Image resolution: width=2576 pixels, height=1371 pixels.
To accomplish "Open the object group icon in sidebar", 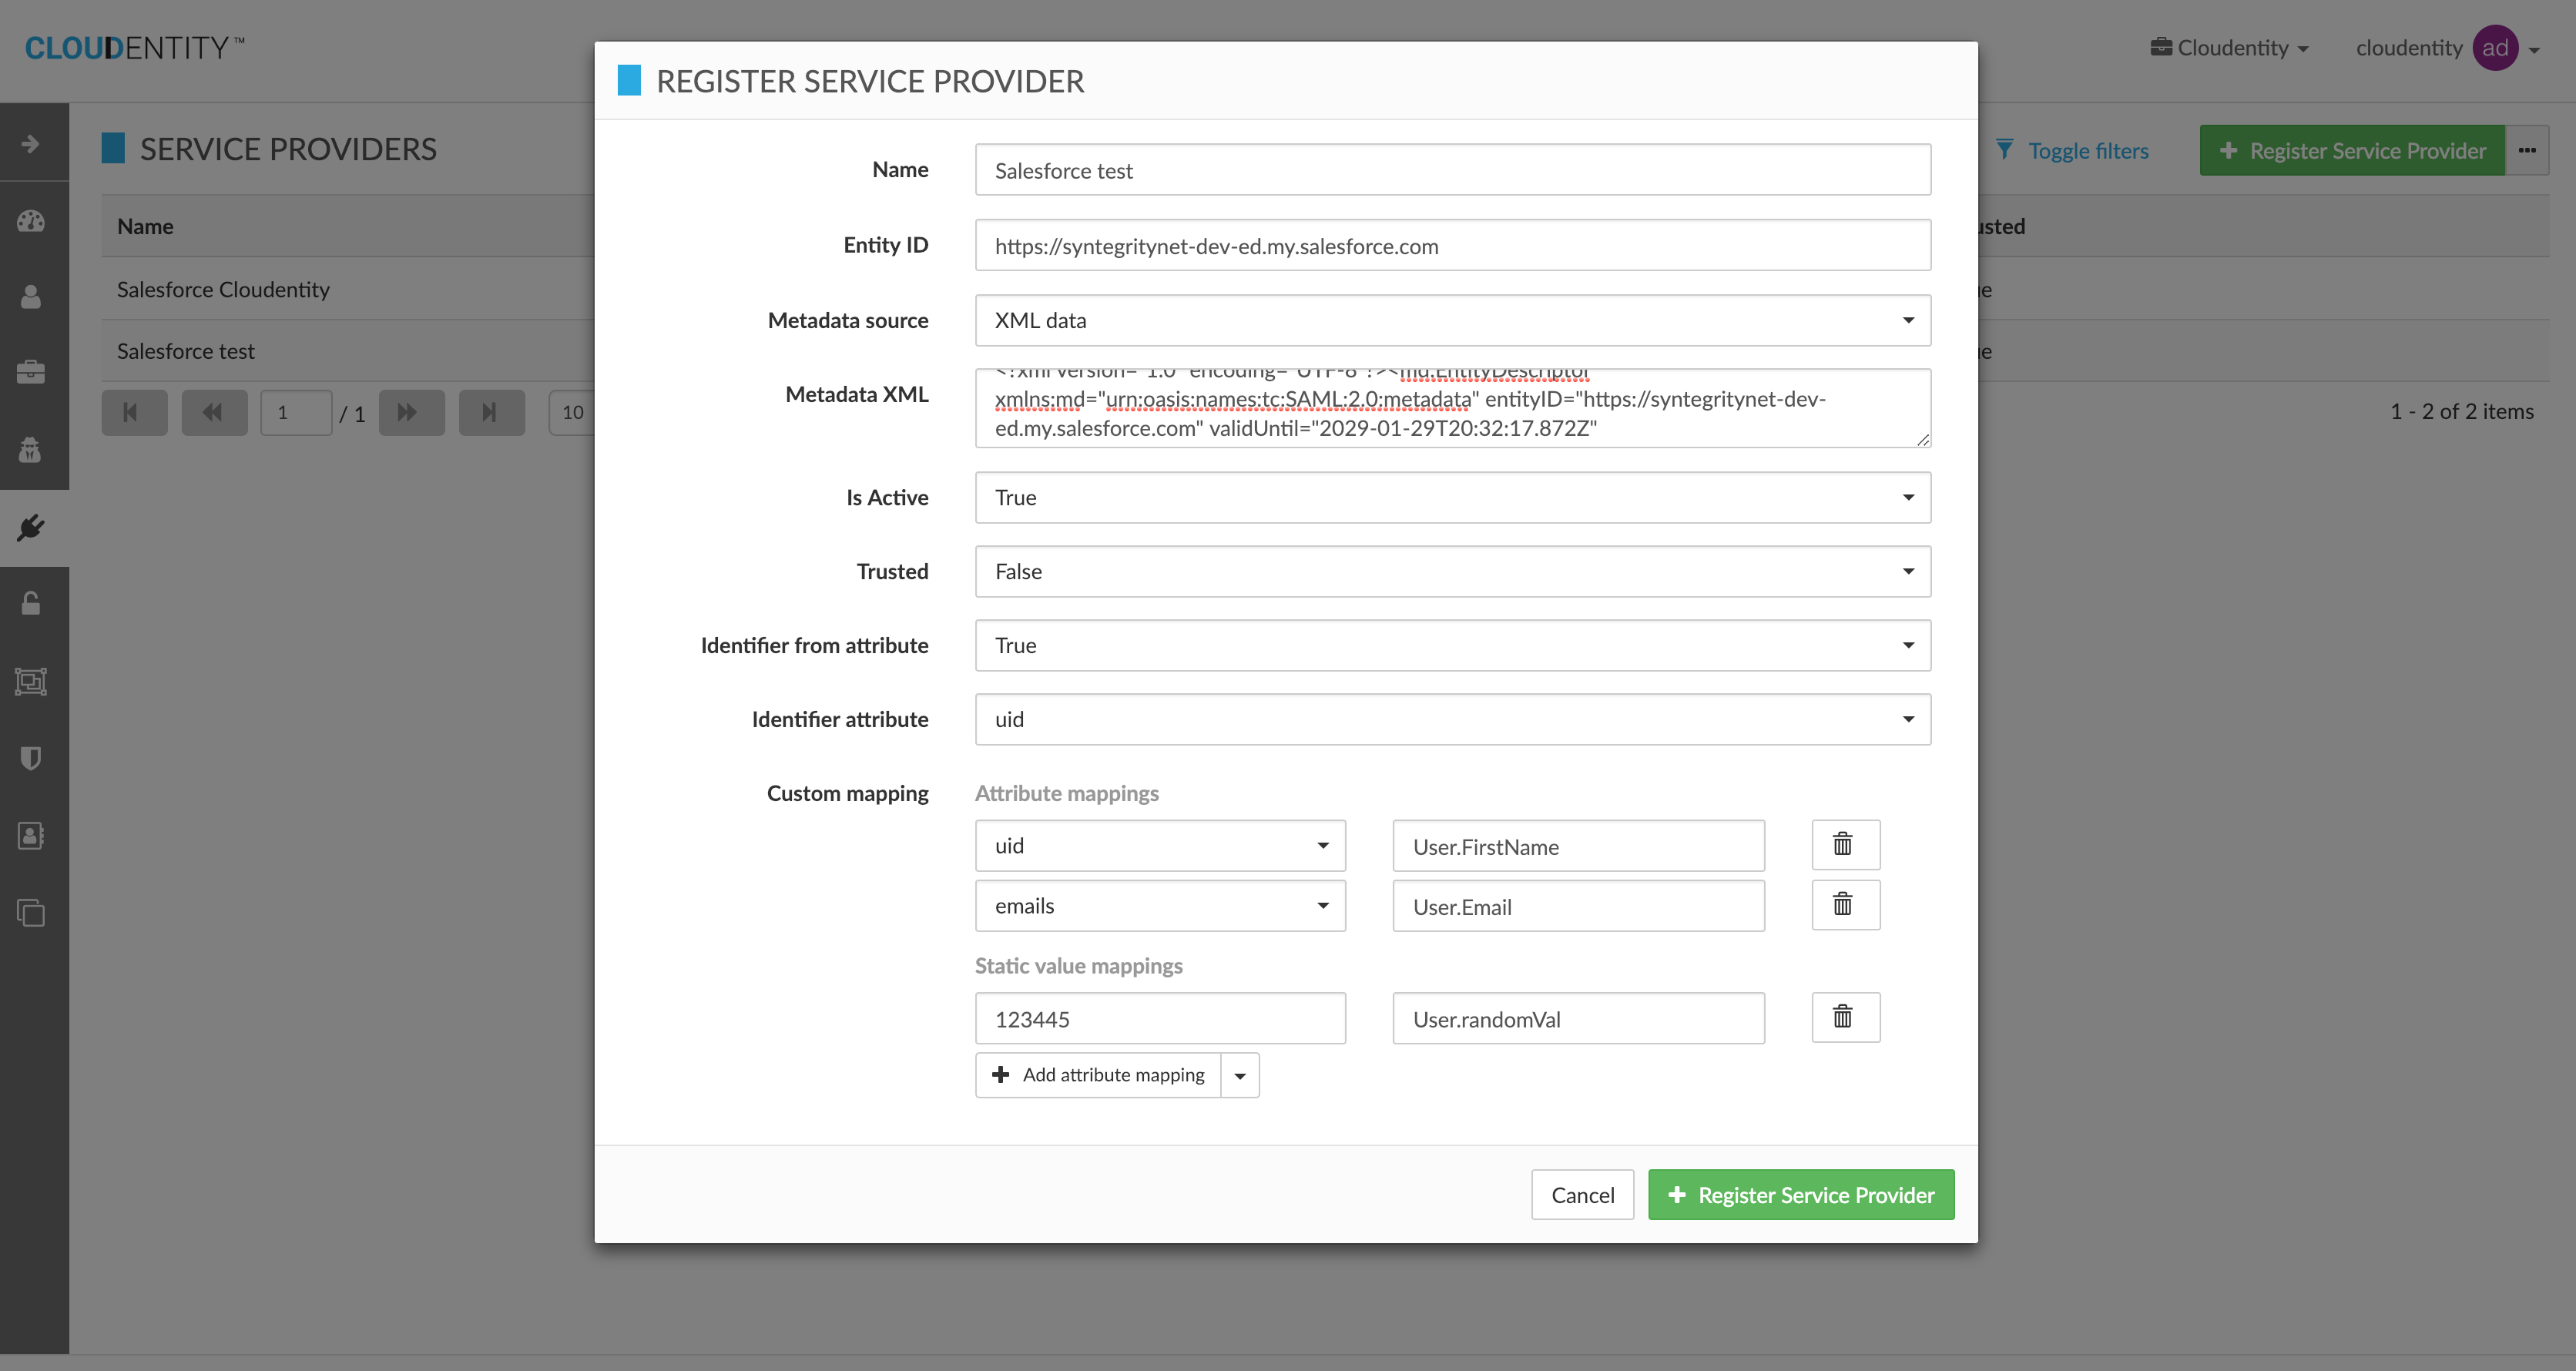I will 31,681.
